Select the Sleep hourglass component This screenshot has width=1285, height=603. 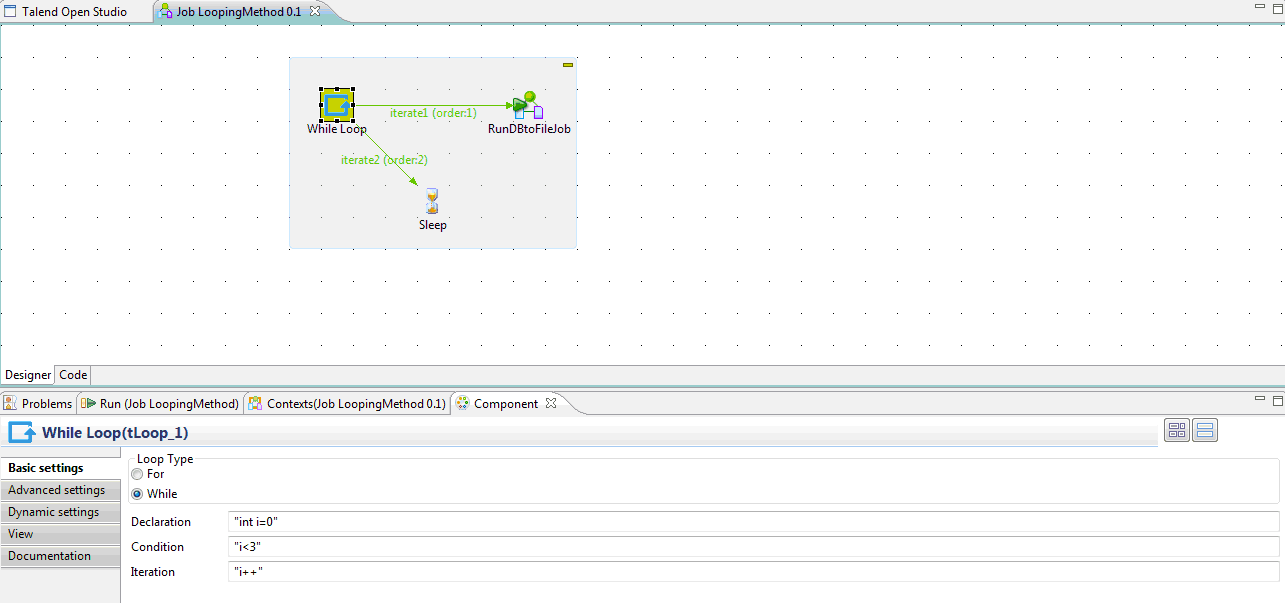[x=432, y=200]
